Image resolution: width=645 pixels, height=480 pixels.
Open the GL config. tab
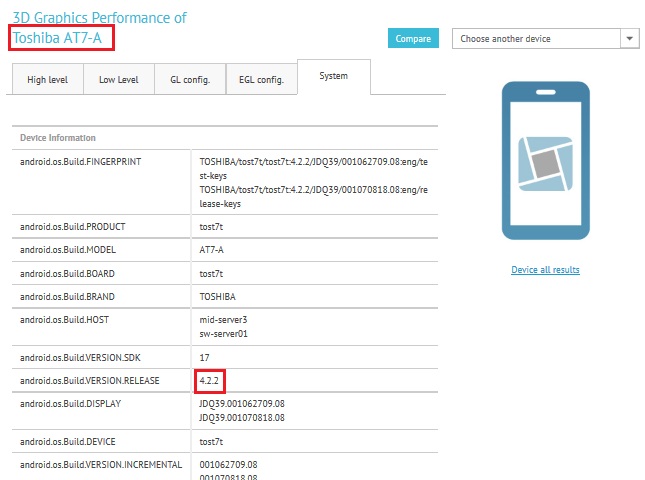tap(190, 79)
